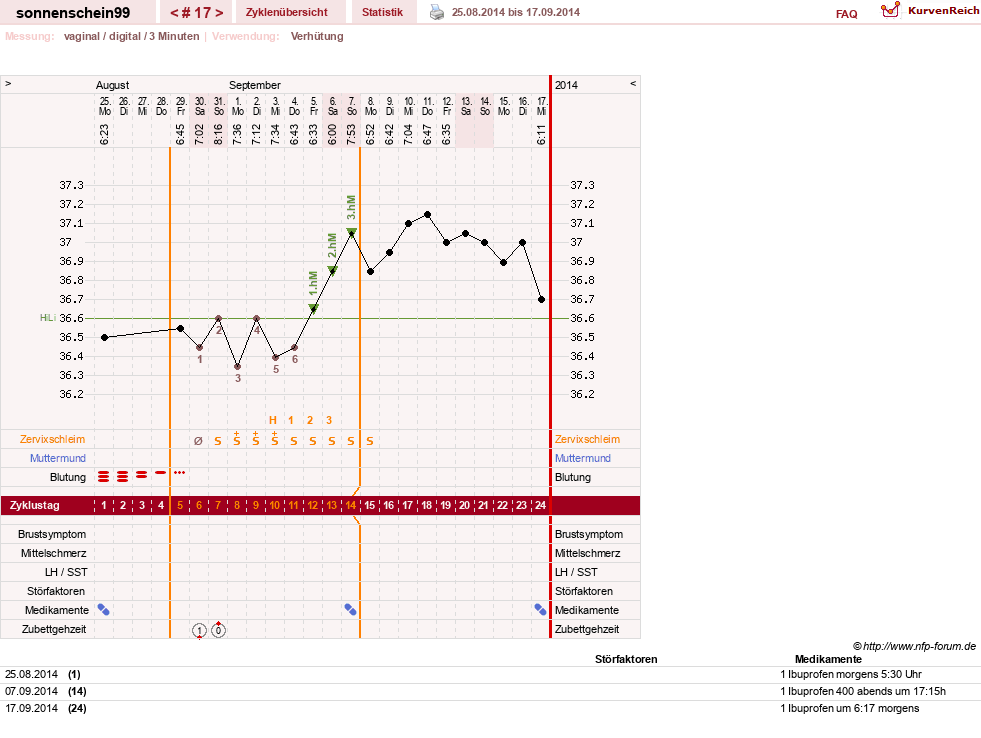Click the 2.hM green triangle marker
The width and height of the screenshot is (981, 738).
point(333,270)
